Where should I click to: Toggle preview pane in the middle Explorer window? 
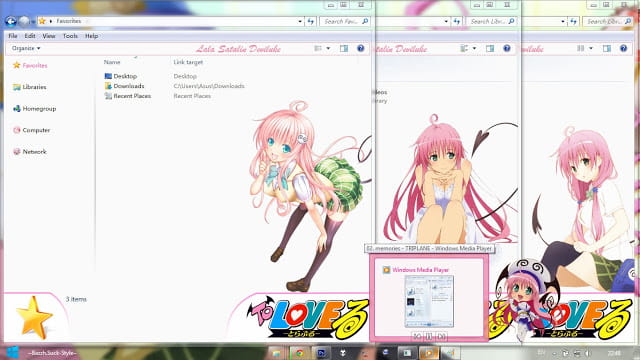pyautogui.click(x=490, y=48)
